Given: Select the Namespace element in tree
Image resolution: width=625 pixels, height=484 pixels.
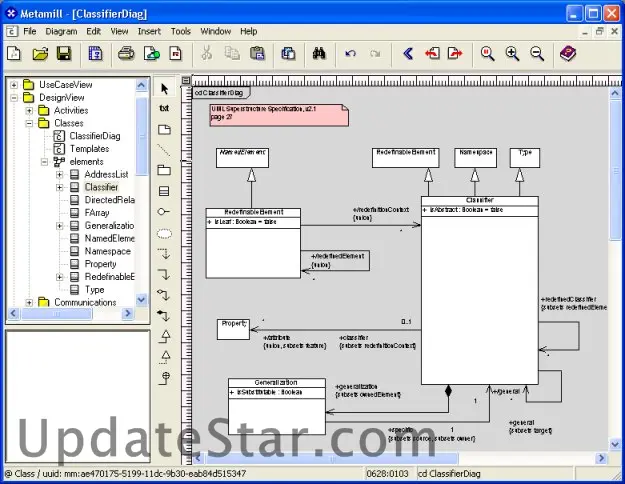Looking at the screenshot, I should 108,251.
